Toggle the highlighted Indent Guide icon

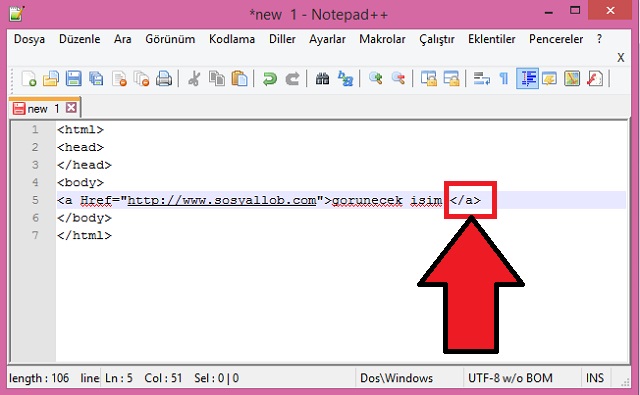pyautogui.click(x=527, y=78)
